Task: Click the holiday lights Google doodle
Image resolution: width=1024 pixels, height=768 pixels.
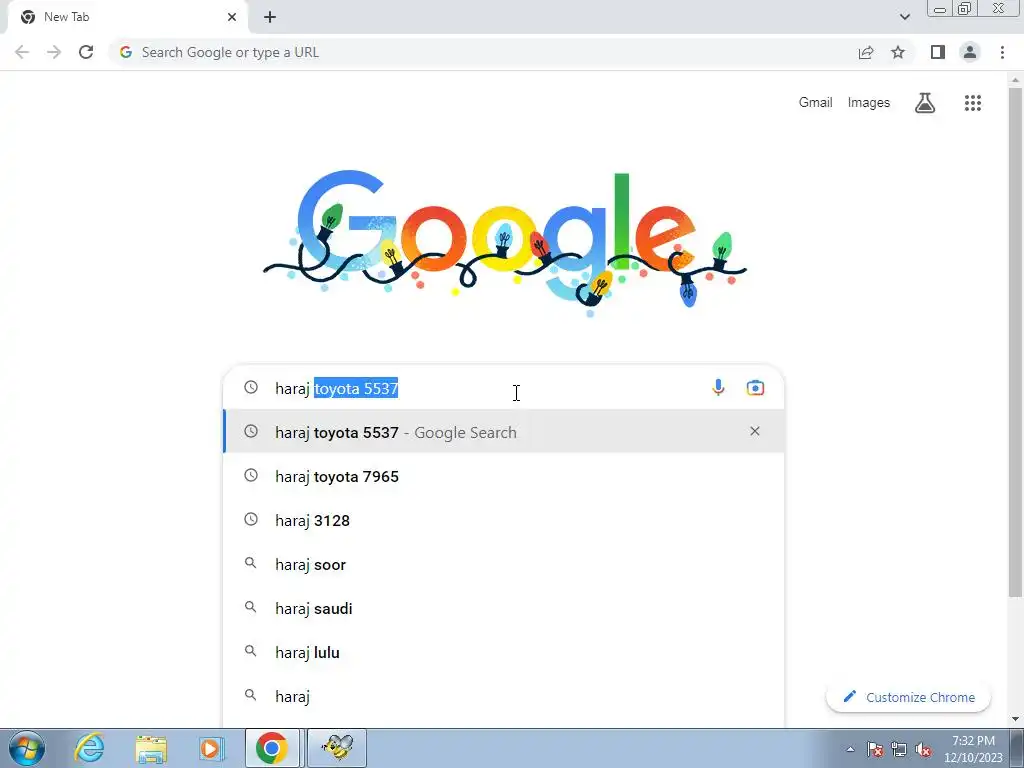Action: tap(505, 243)
